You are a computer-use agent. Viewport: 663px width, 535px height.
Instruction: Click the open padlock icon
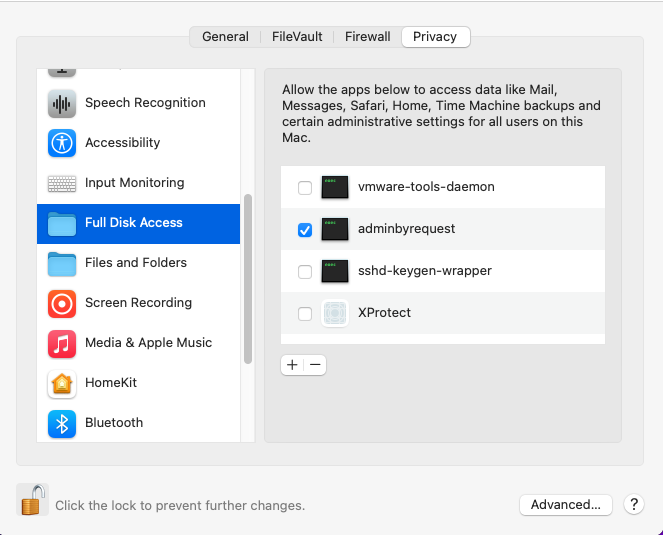point(33,500)
